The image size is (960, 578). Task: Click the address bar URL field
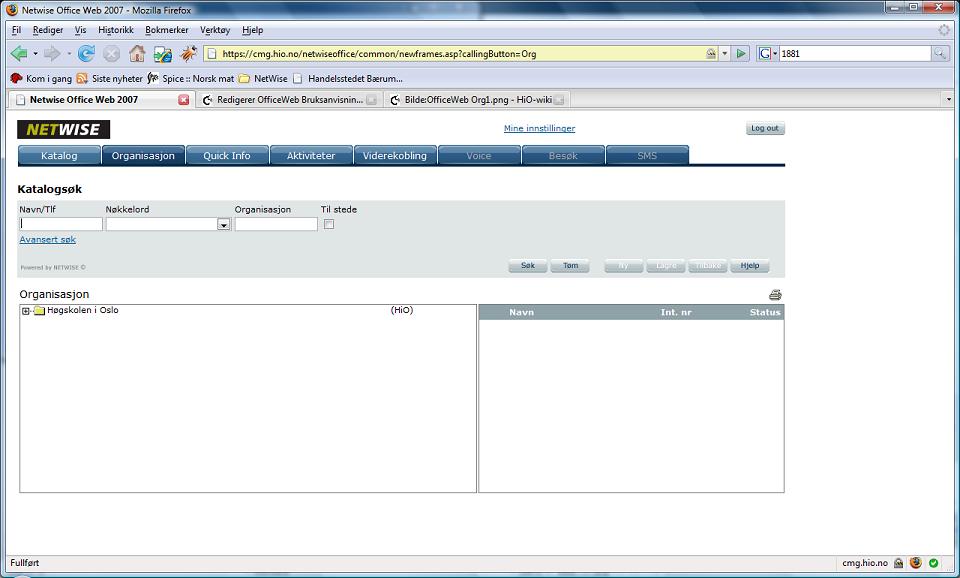(462, 54)
